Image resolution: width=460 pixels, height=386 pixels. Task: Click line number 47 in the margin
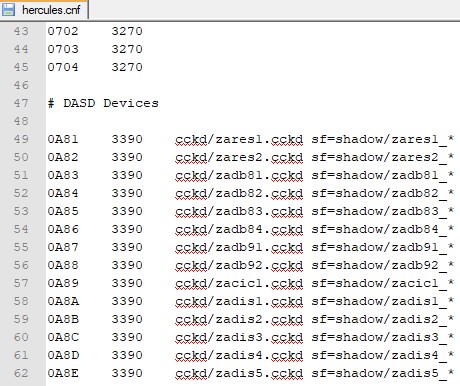[x=21, y=103]
